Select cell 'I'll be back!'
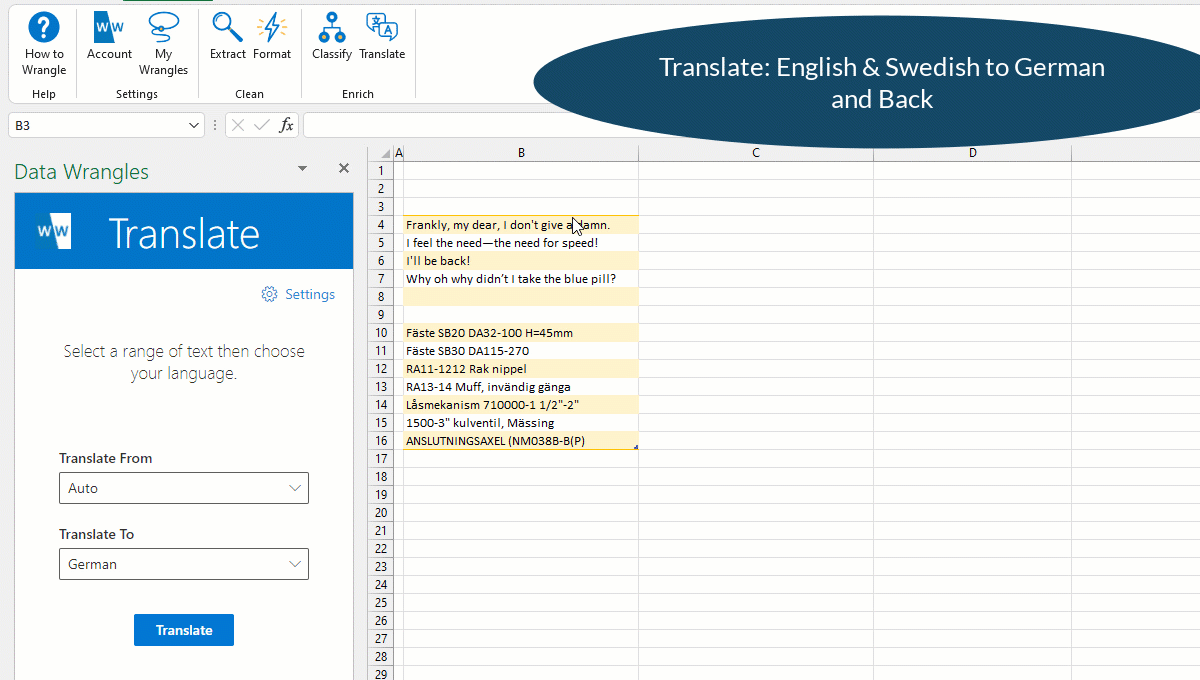This screenshot has width=1200, height=680. click(x=521, y=261)
